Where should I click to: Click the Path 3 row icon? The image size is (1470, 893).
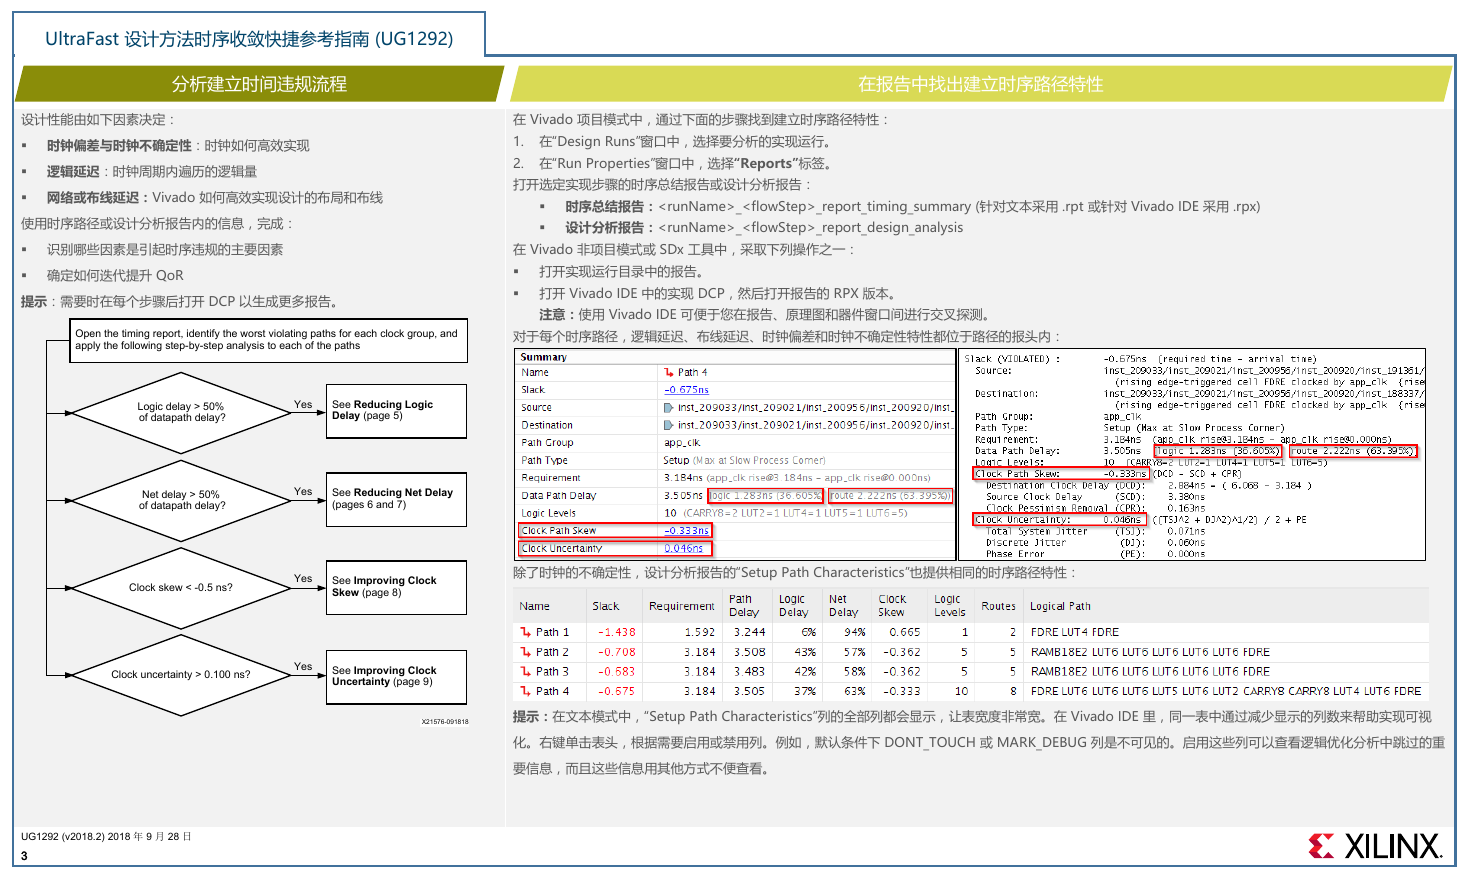point(525,671)
